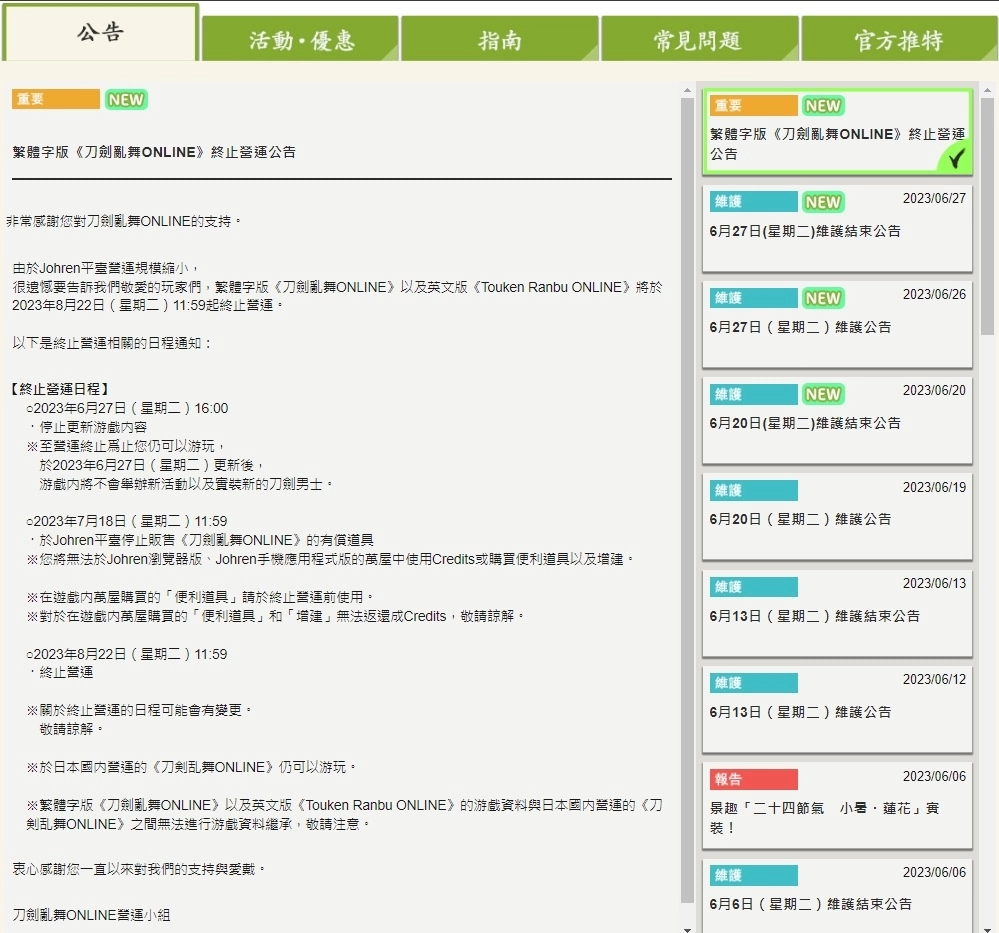999x933 pixels.
Task: Click the currently selected 公告 tab
Action: (99, 33)
